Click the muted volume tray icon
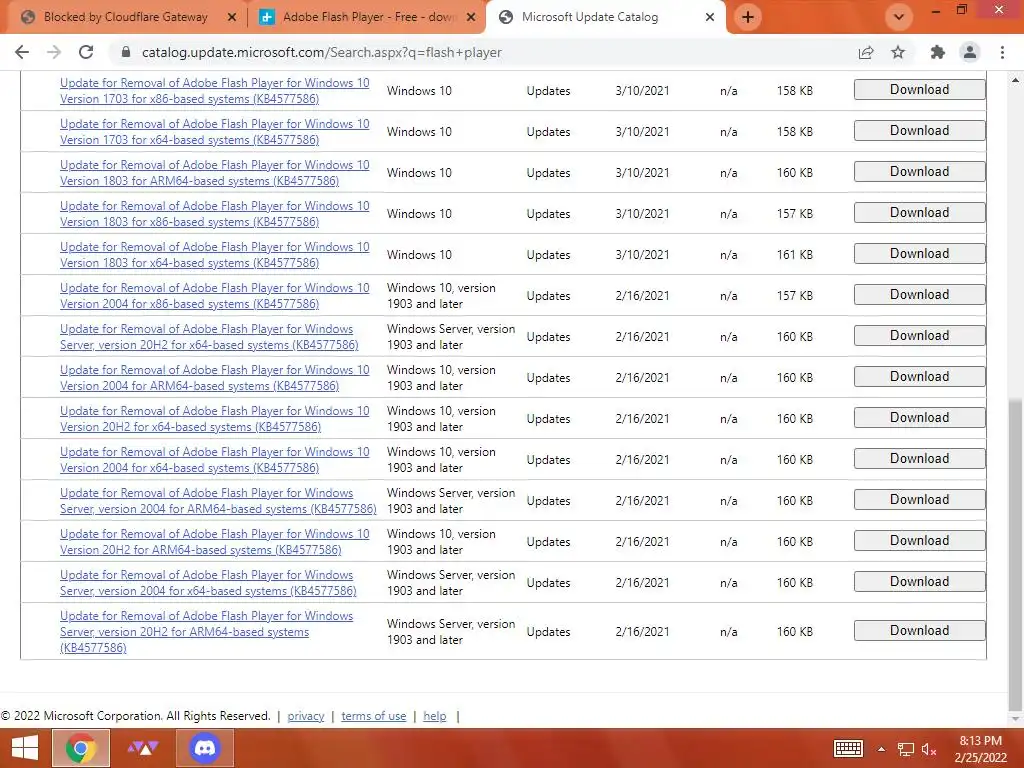 point(928,749)
